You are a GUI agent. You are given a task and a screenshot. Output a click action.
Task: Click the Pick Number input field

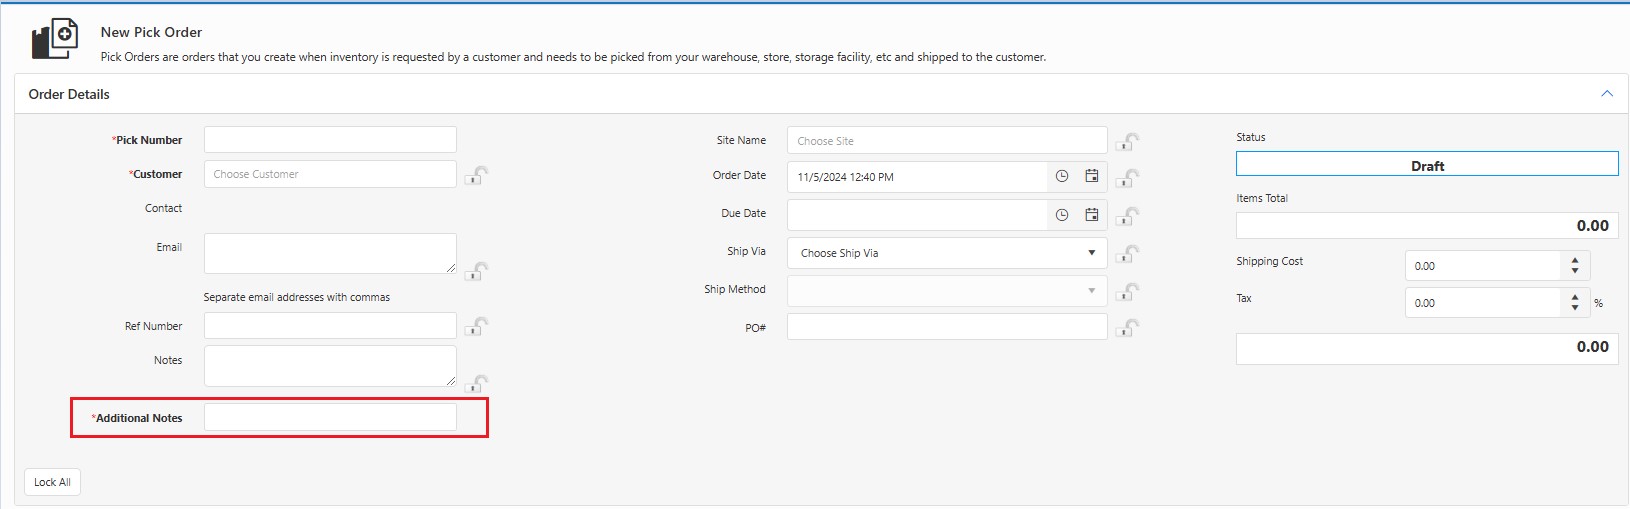point(330,140)
